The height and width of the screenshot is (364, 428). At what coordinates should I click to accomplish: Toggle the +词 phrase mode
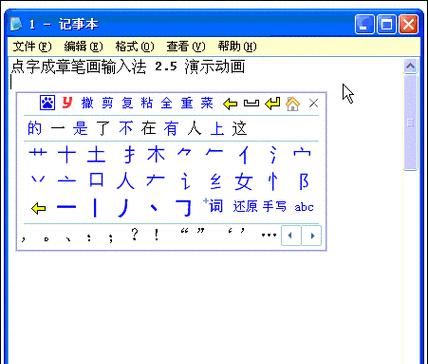point(213,206)
